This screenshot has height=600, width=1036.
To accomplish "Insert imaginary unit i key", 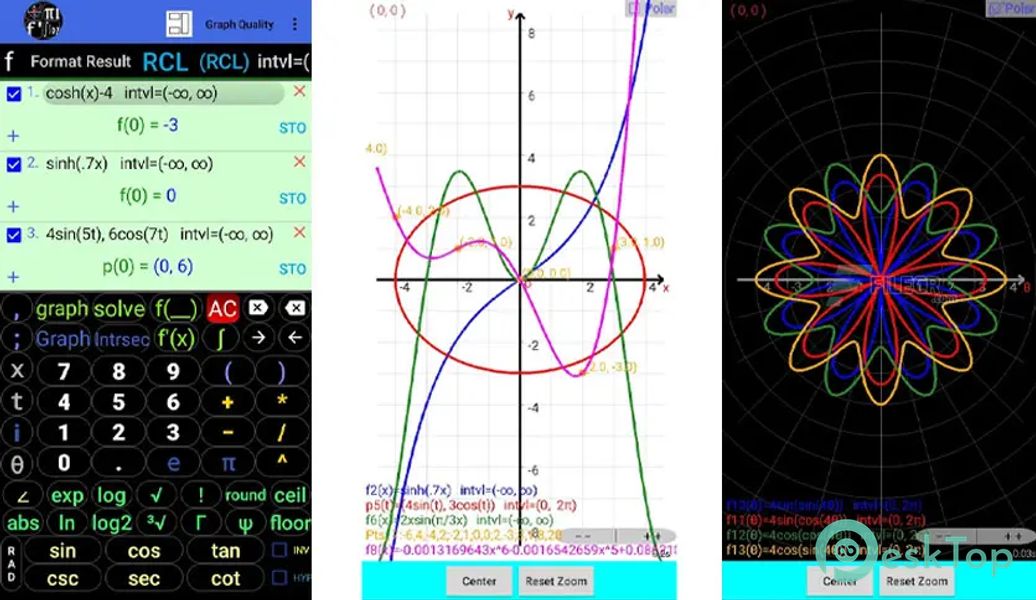I will coord(17,432).
